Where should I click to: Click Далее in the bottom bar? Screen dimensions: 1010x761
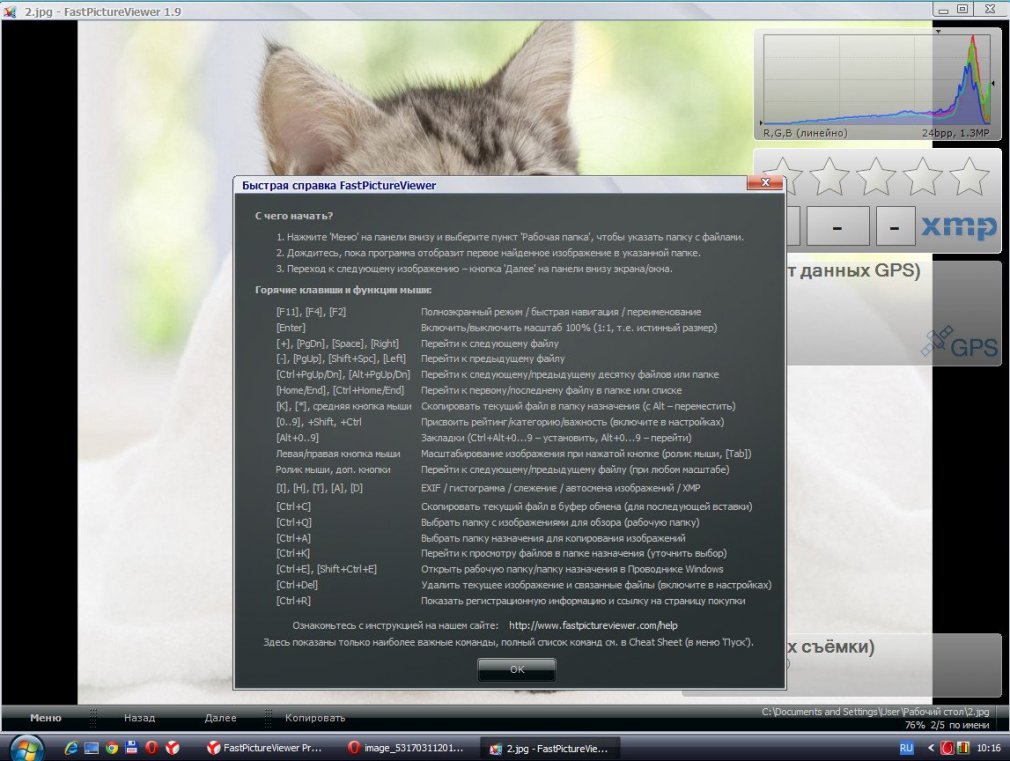[220, 718]
